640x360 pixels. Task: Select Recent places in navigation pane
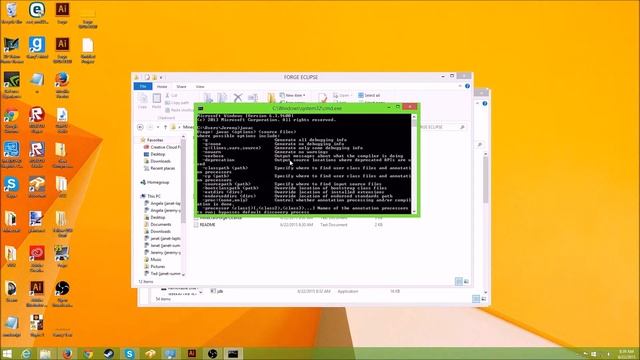coord(159,168)
